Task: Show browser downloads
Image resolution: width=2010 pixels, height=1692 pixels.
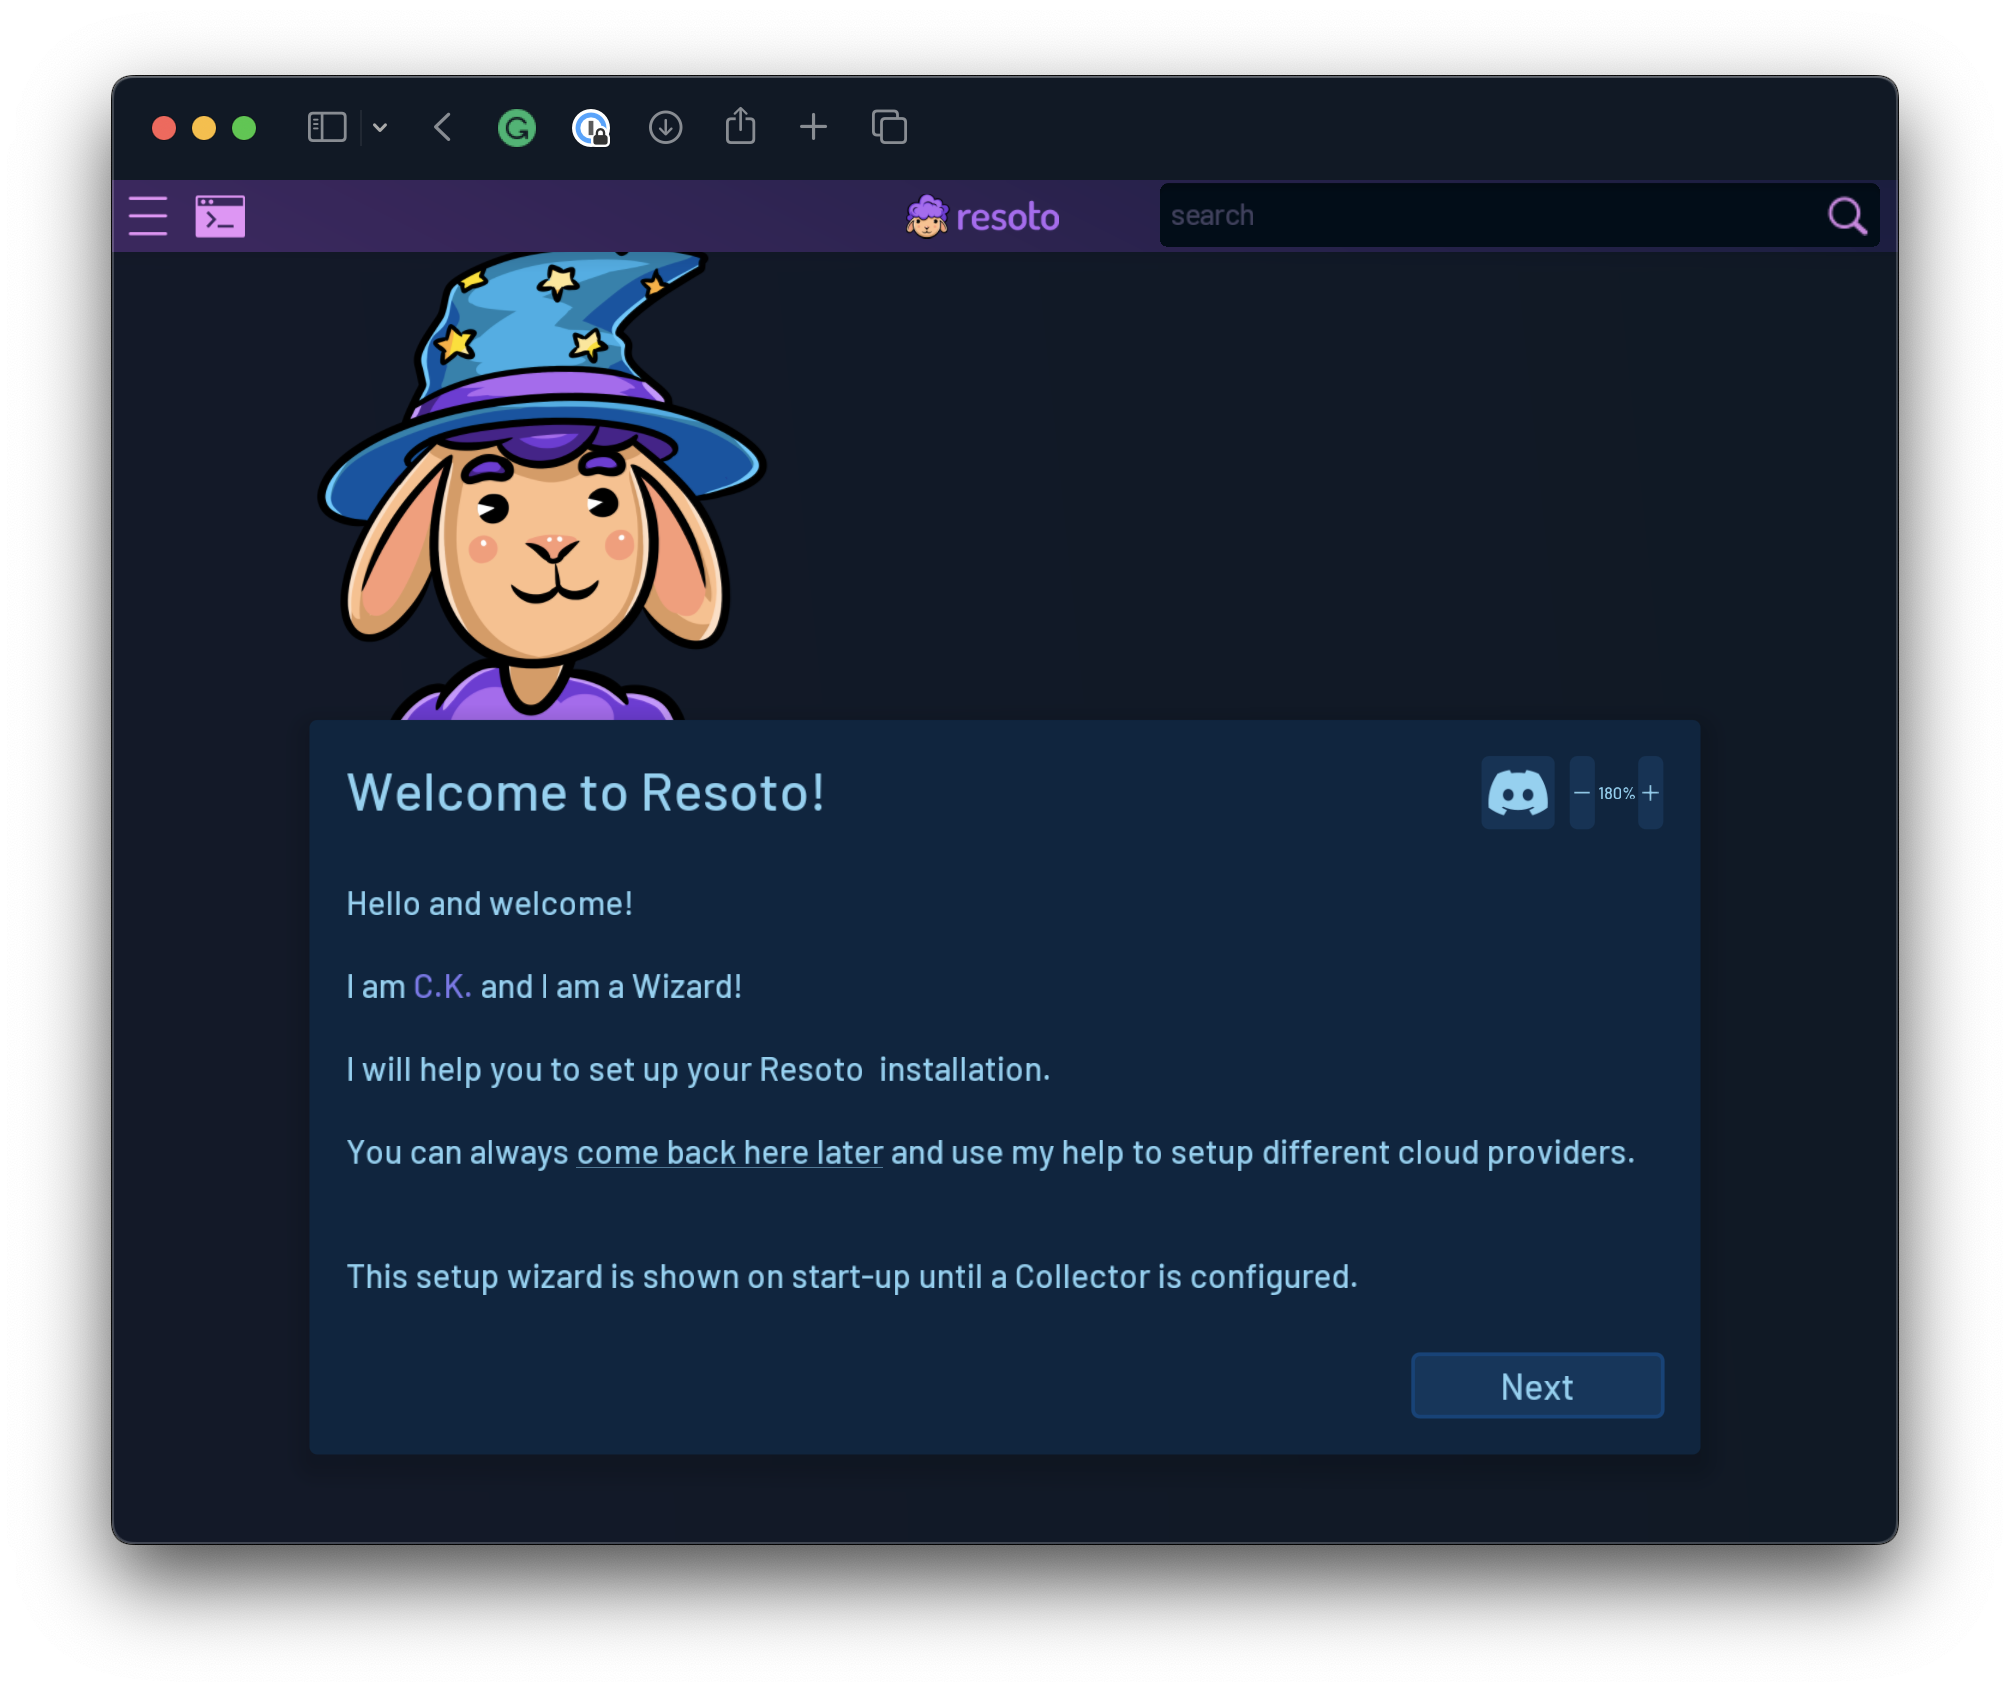Action: point(665,128)
